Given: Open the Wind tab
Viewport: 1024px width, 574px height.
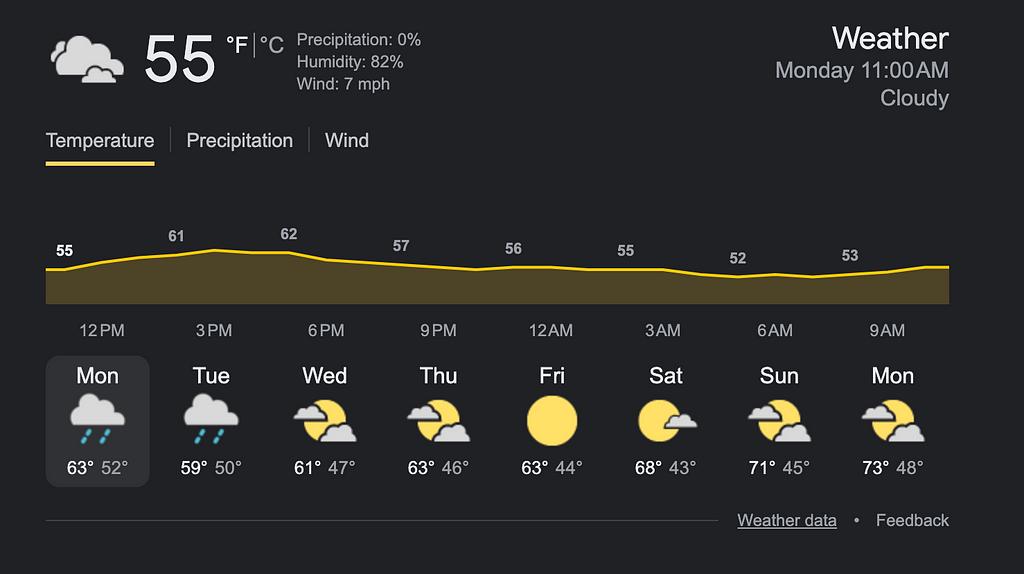Looking at the screenshot, I should pyautogui.click(x=347, y=141).
